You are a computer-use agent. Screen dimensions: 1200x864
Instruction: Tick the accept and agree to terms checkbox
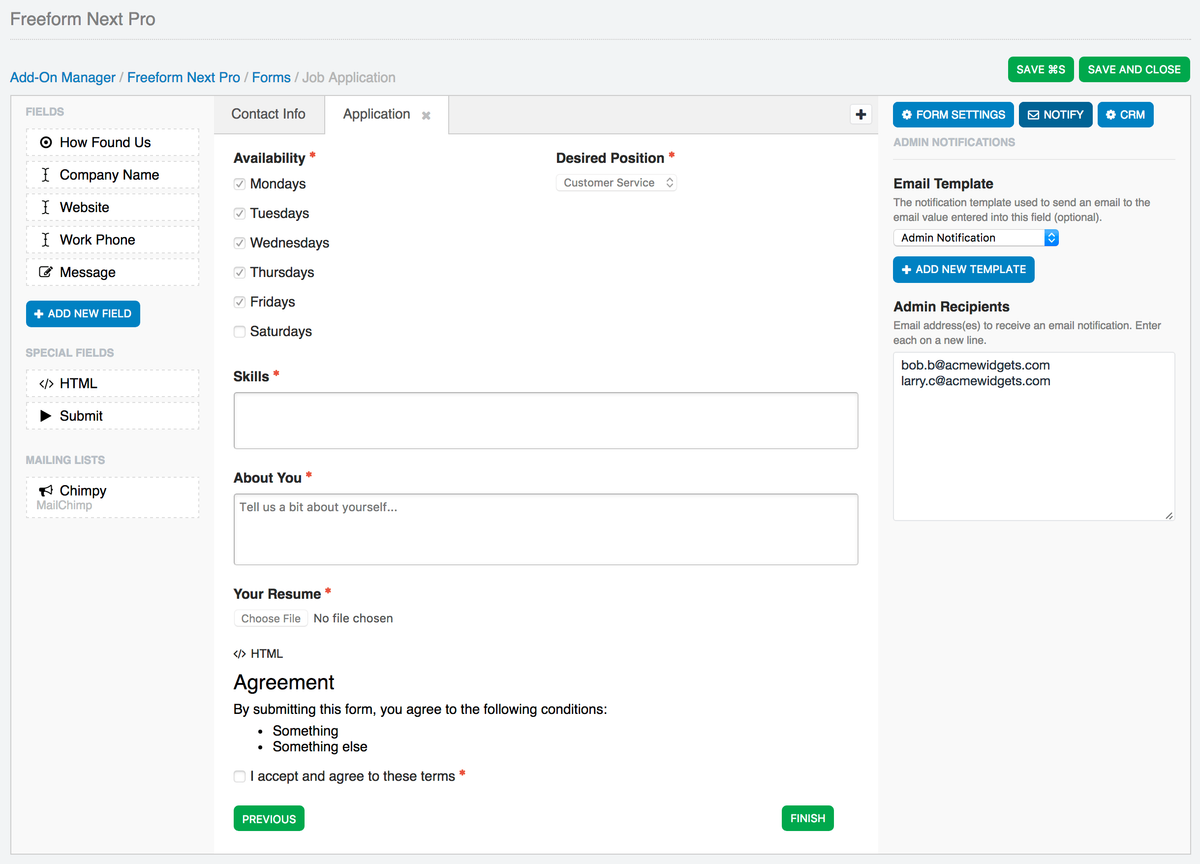pyautogui.click(x=240, y=776)
